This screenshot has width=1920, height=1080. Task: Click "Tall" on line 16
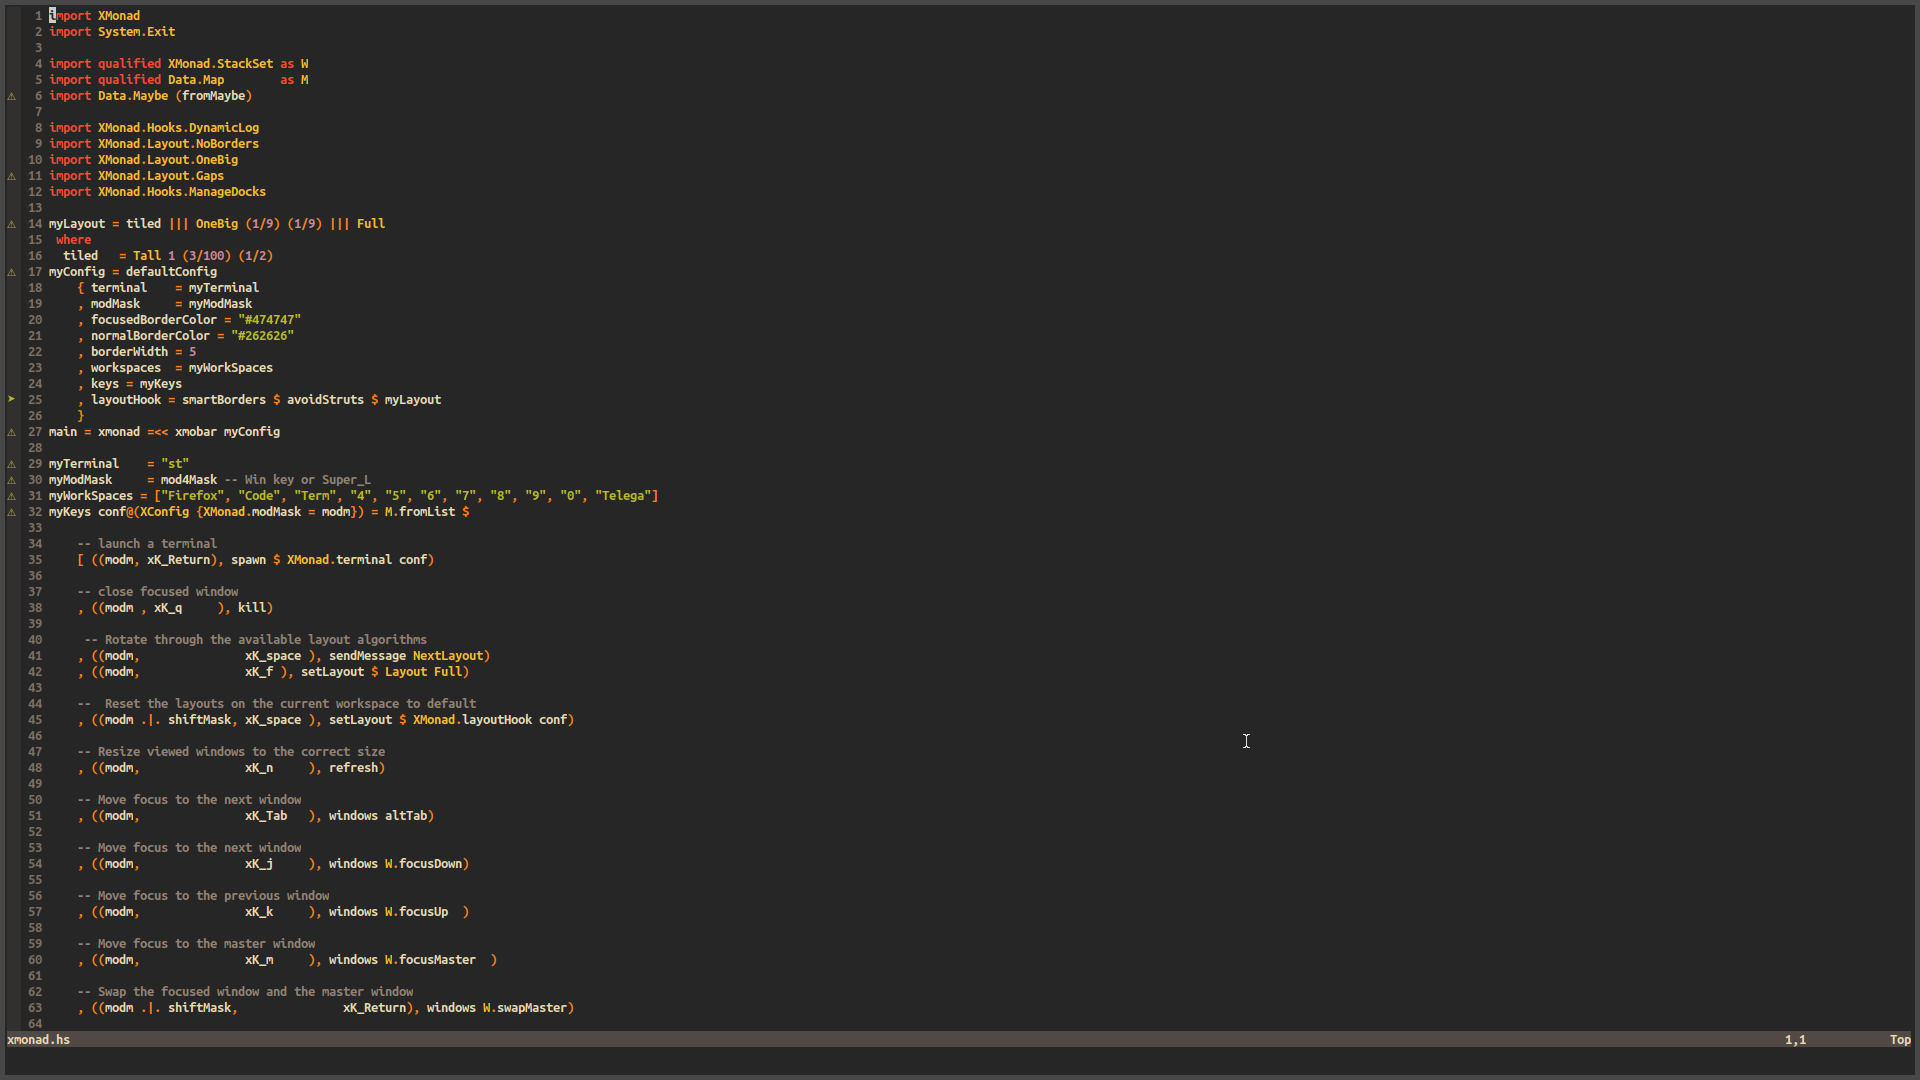tap(147, 256)
